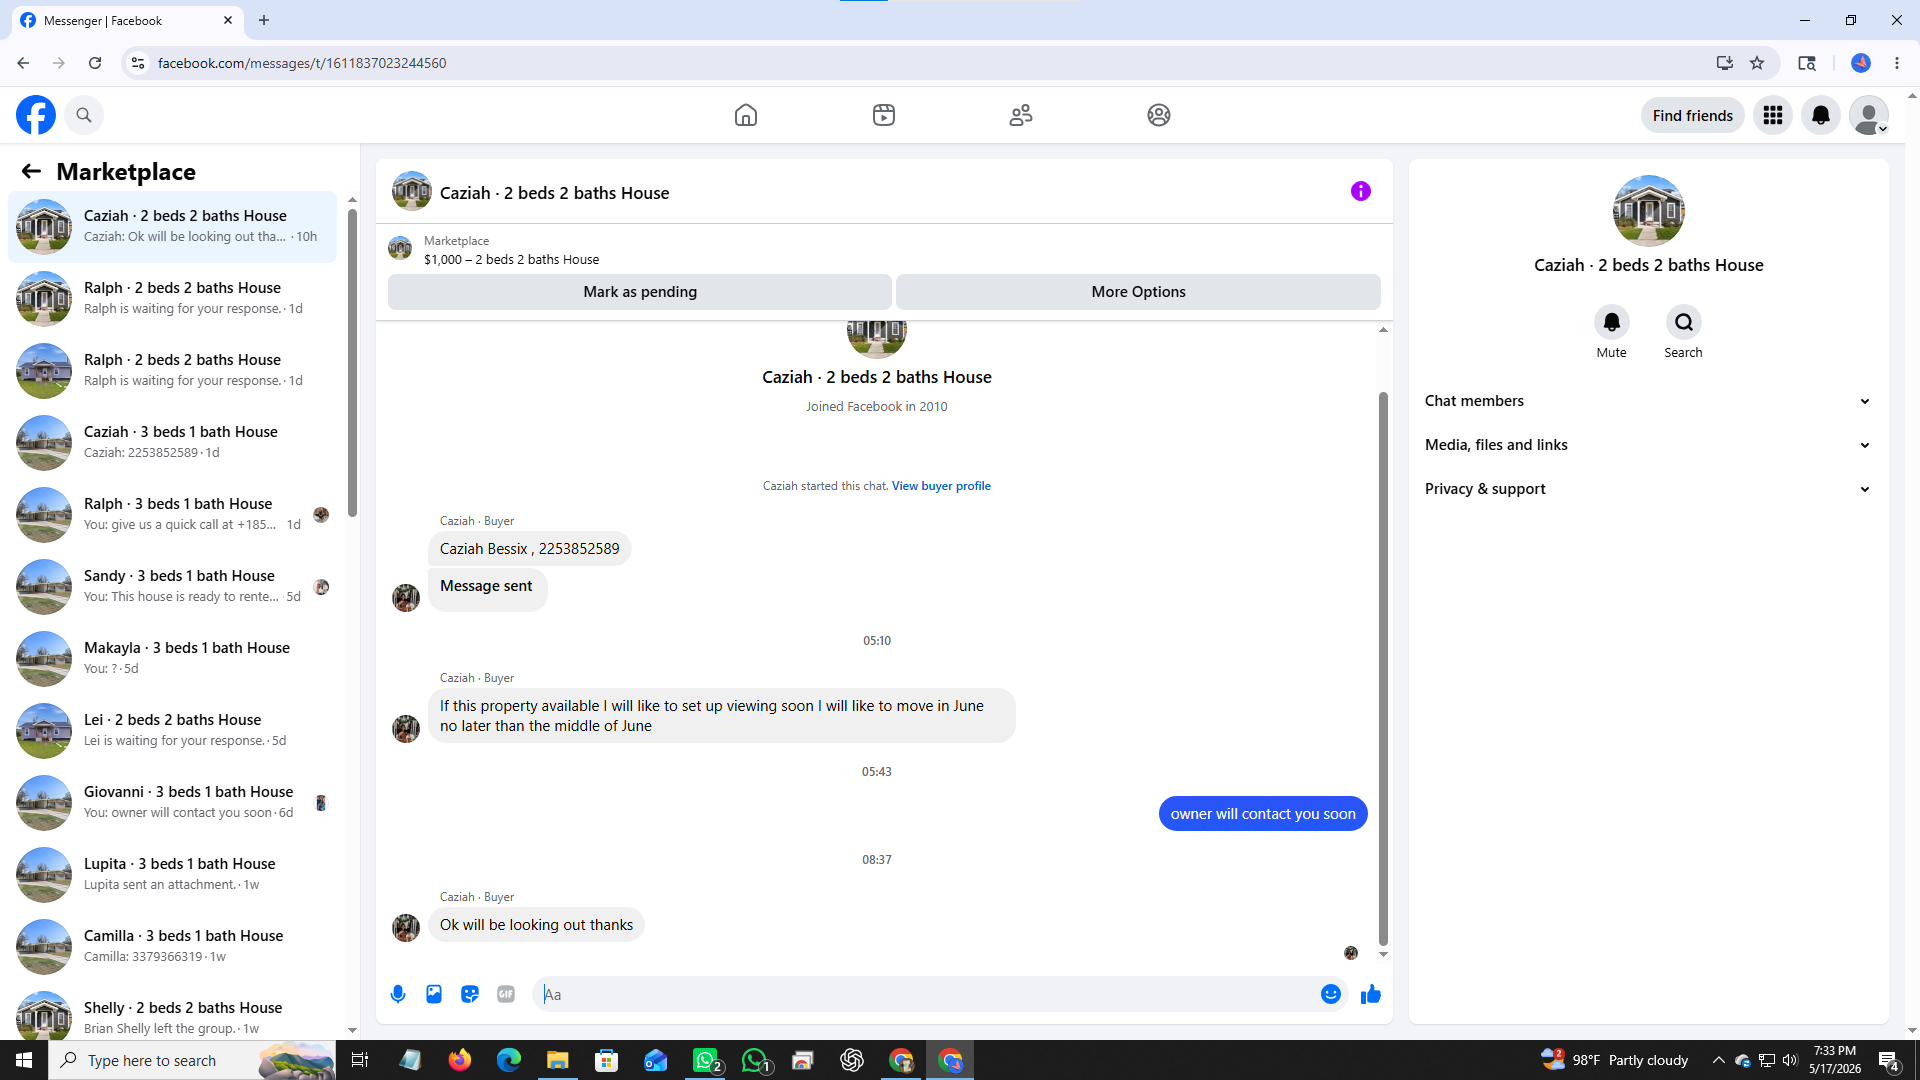Click the "owner will contact you soon" message
Screen dimensions: 1920x1080
pos(1263,814)
